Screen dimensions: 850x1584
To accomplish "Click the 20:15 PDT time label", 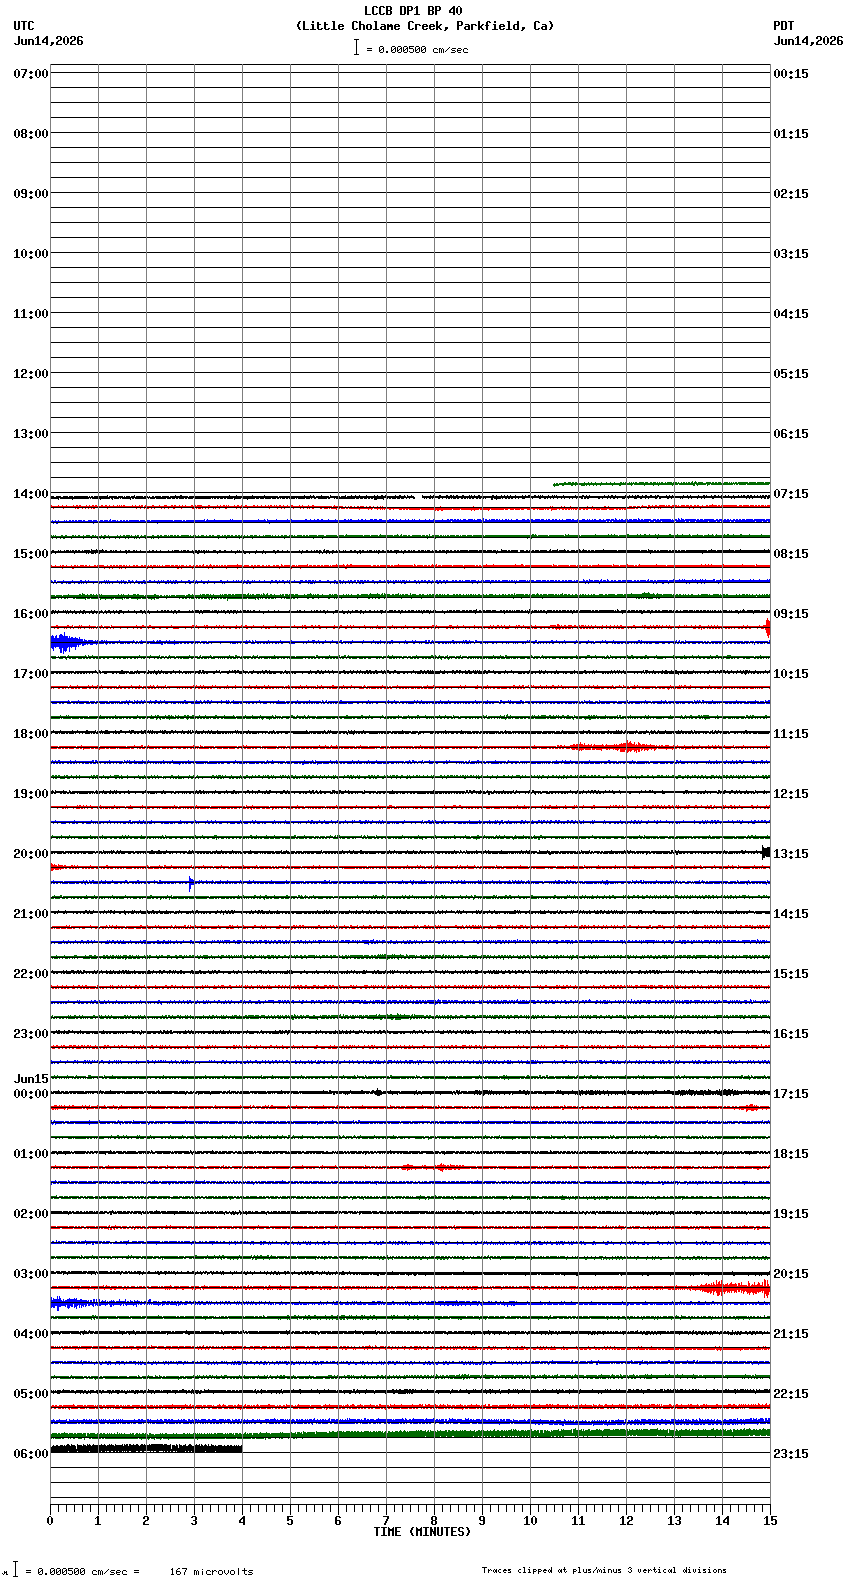I will tap(790, 1274).
